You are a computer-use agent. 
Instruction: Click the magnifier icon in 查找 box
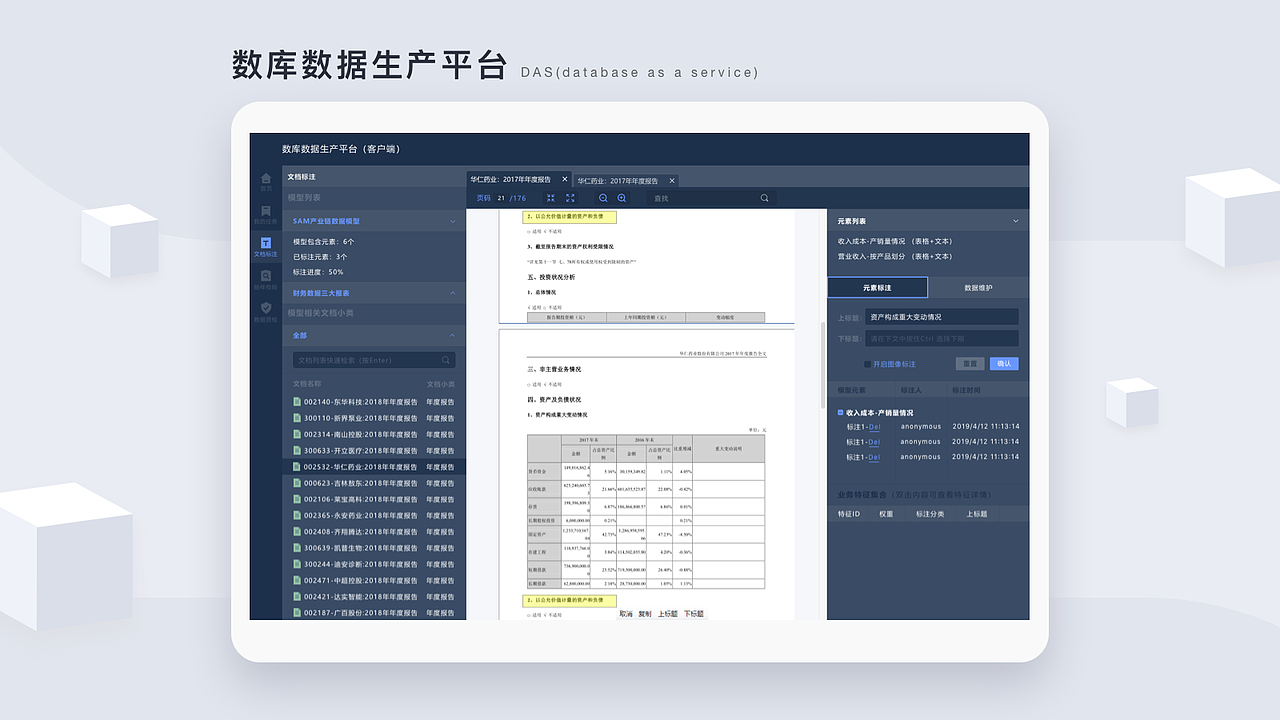[x=765, y=198]
